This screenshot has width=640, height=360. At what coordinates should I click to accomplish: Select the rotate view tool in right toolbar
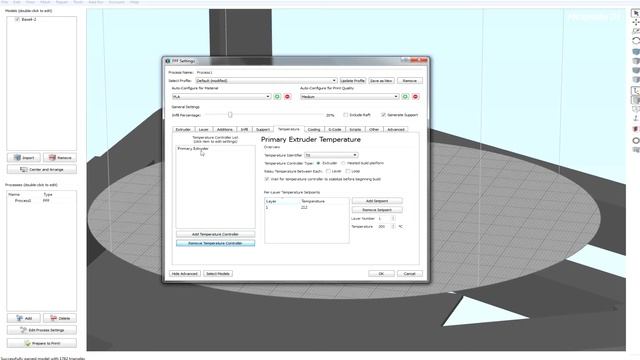pos(636,41)
